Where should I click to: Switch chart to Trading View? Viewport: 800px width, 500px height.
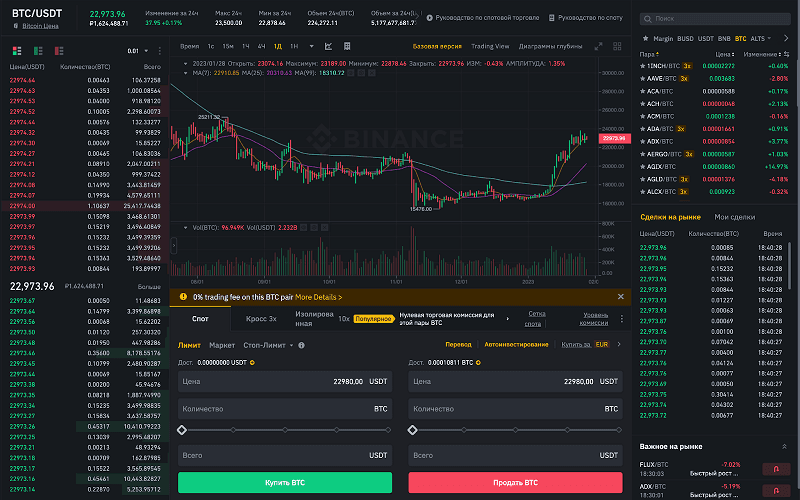coord(490,46)
